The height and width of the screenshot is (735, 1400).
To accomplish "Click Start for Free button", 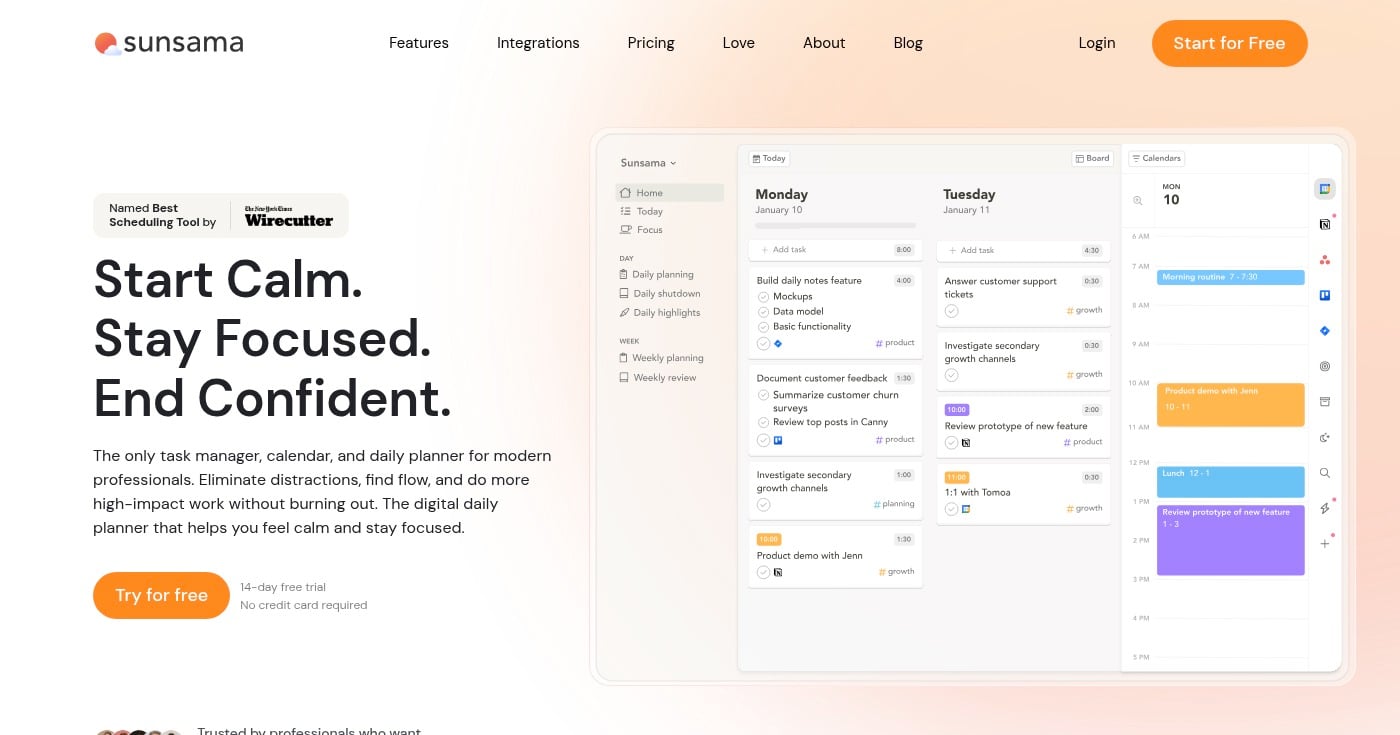I will [x=1229, y=43].
